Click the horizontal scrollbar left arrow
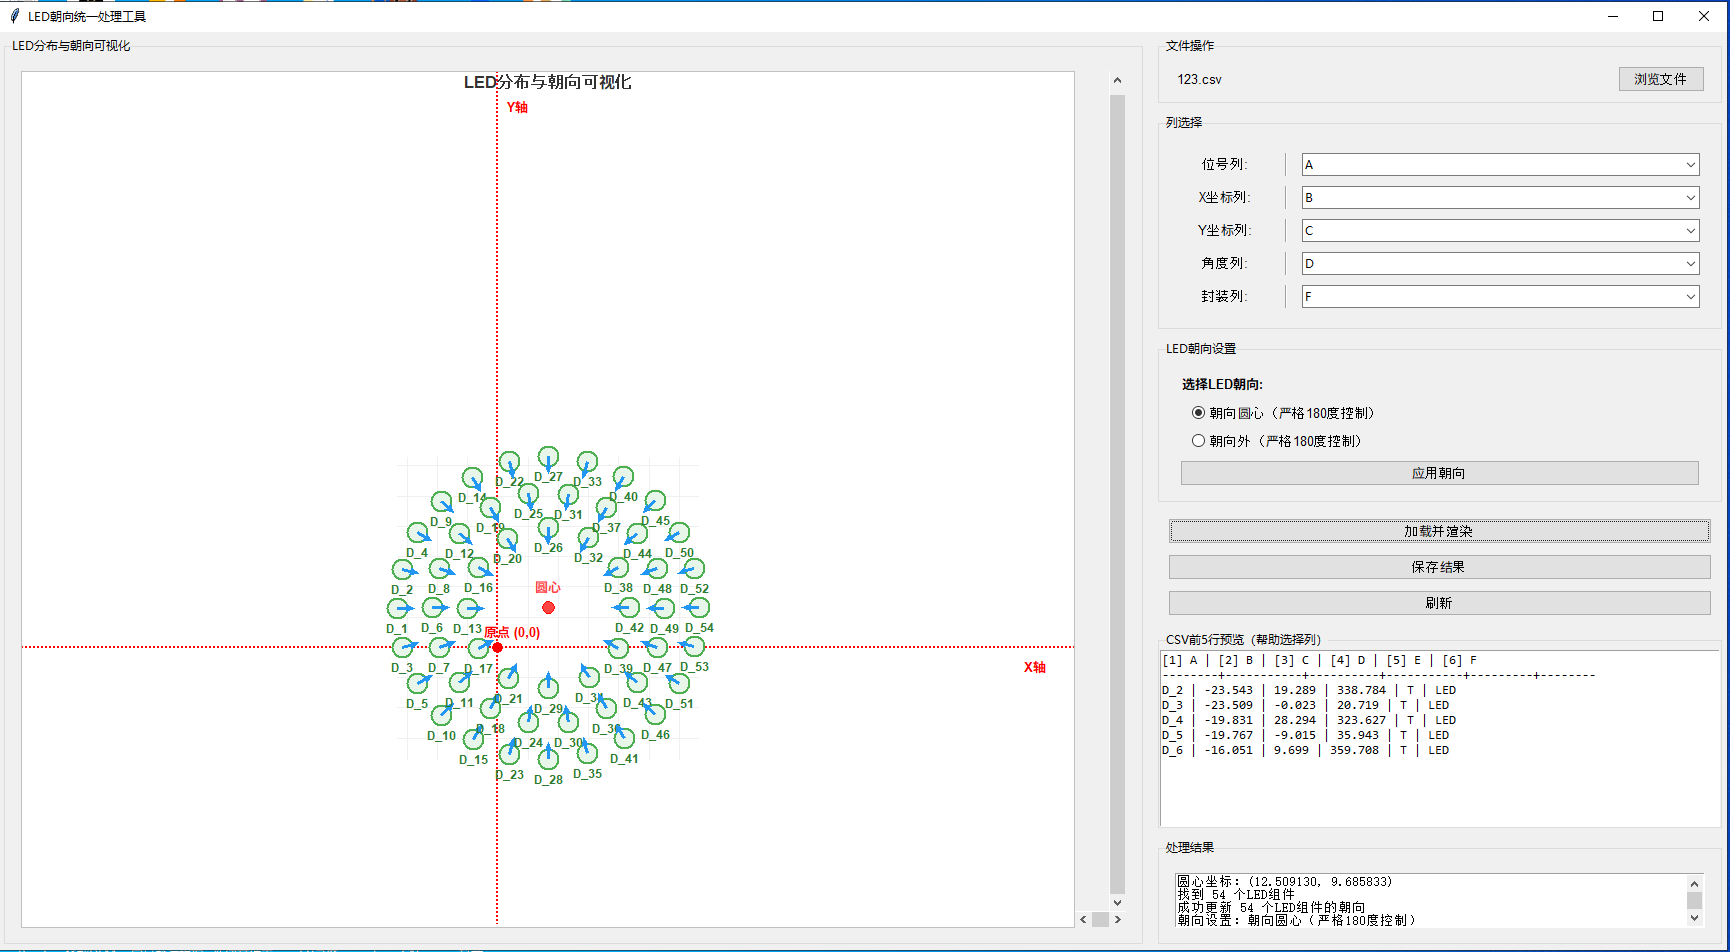The width and height of the screenshot is (1730, 952). (1083, 919)
